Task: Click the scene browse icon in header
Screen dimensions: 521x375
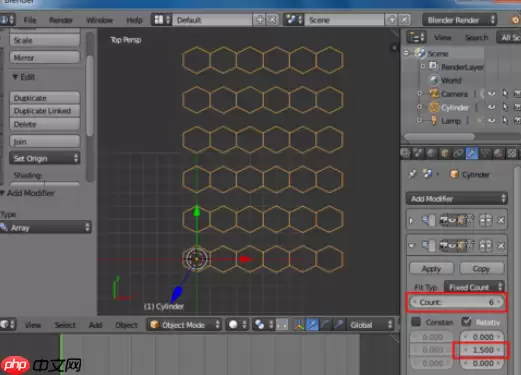Action: 294,20
